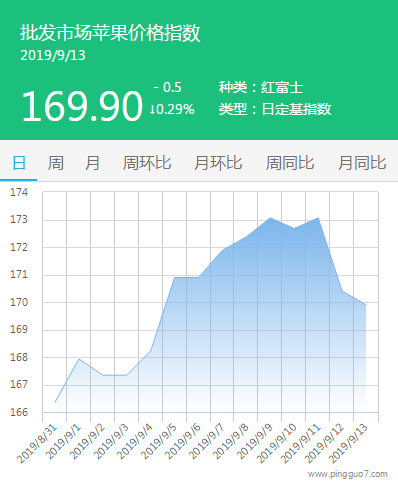Click the y-axis label 167
Screen dimensions: 398x483
(x=19, y=384)
